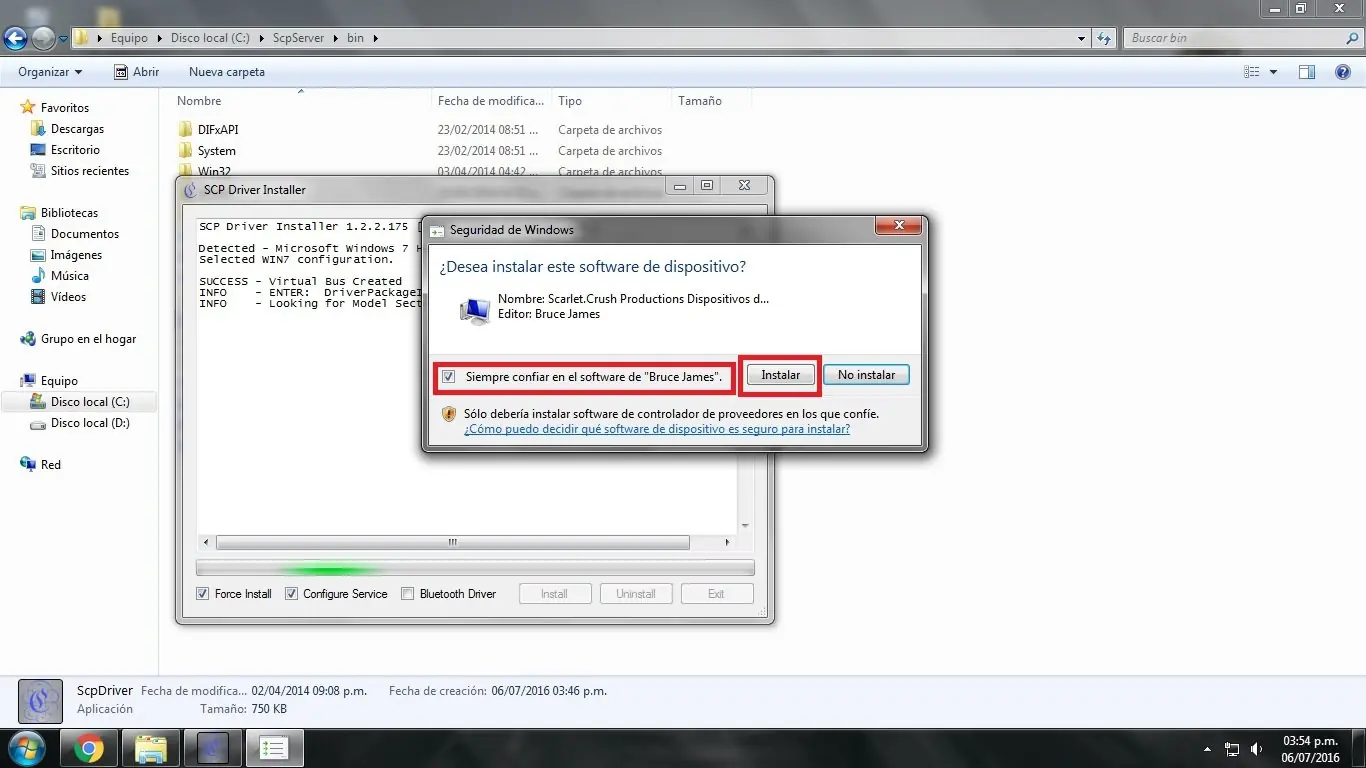
Task: Click the security shield icon in dialog
Action: tap(449, 414)
